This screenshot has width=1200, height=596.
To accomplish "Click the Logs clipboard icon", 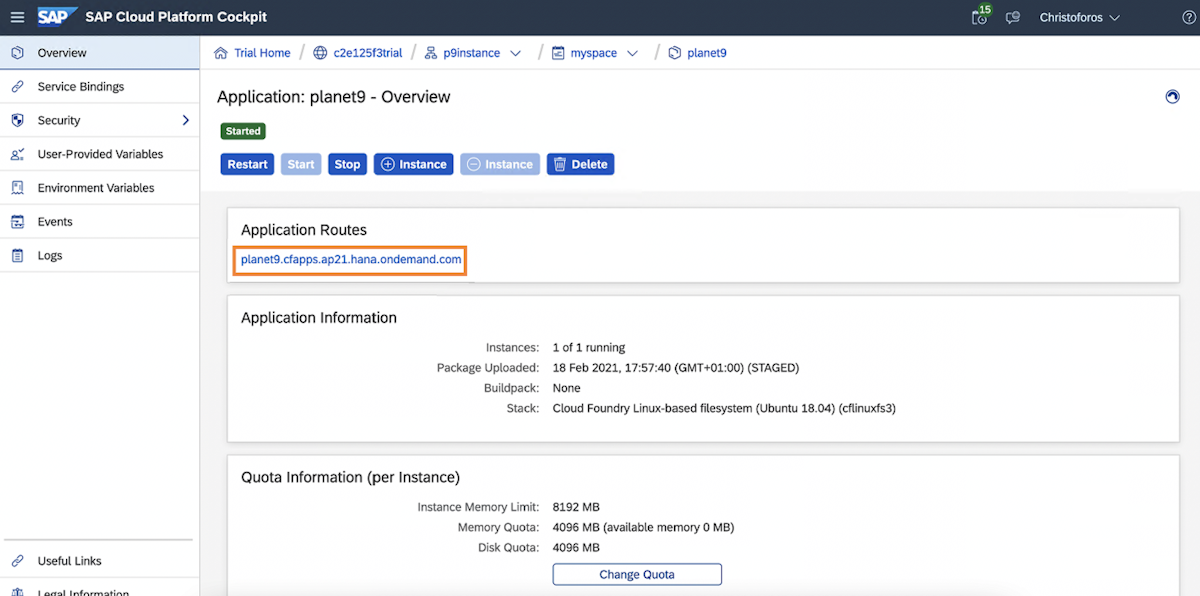I will [17, 256].
